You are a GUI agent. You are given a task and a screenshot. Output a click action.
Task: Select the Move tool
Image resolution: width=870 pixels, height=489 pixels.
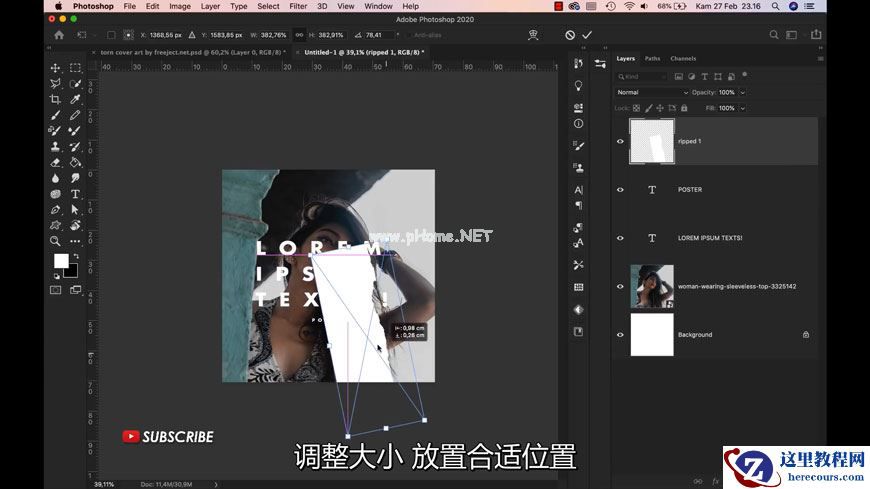[x=55, y=68]
